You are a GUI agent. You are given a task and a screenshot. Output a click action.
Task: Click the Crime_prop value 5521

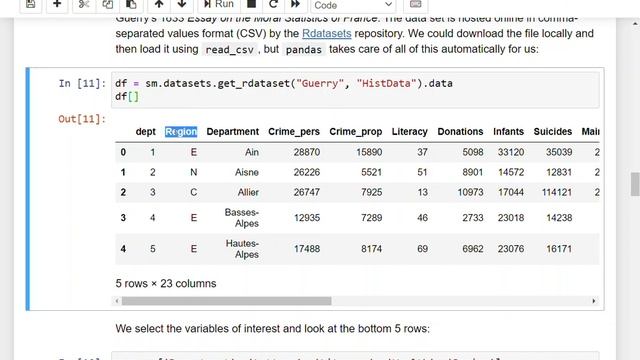tap(371, 172)
